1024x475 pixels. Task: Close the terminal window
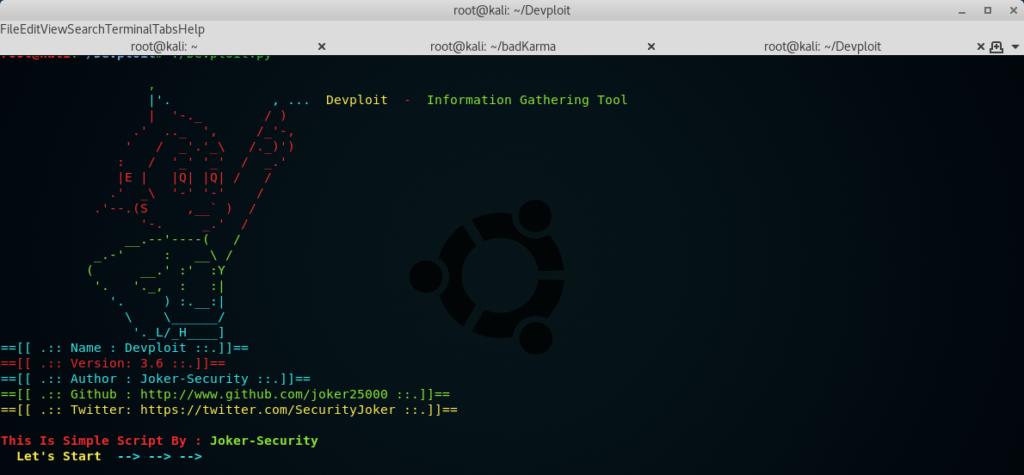[1013, 10]
